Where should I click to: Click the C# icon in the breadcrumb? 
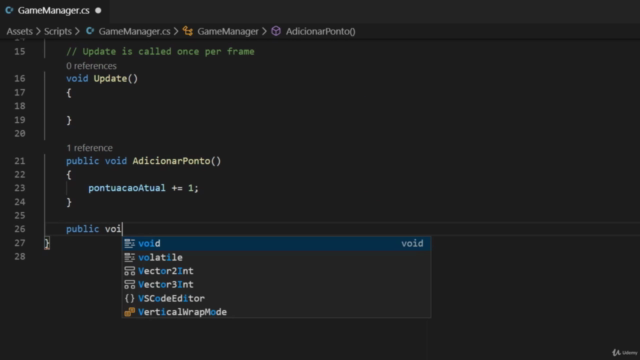click(90, 31)
